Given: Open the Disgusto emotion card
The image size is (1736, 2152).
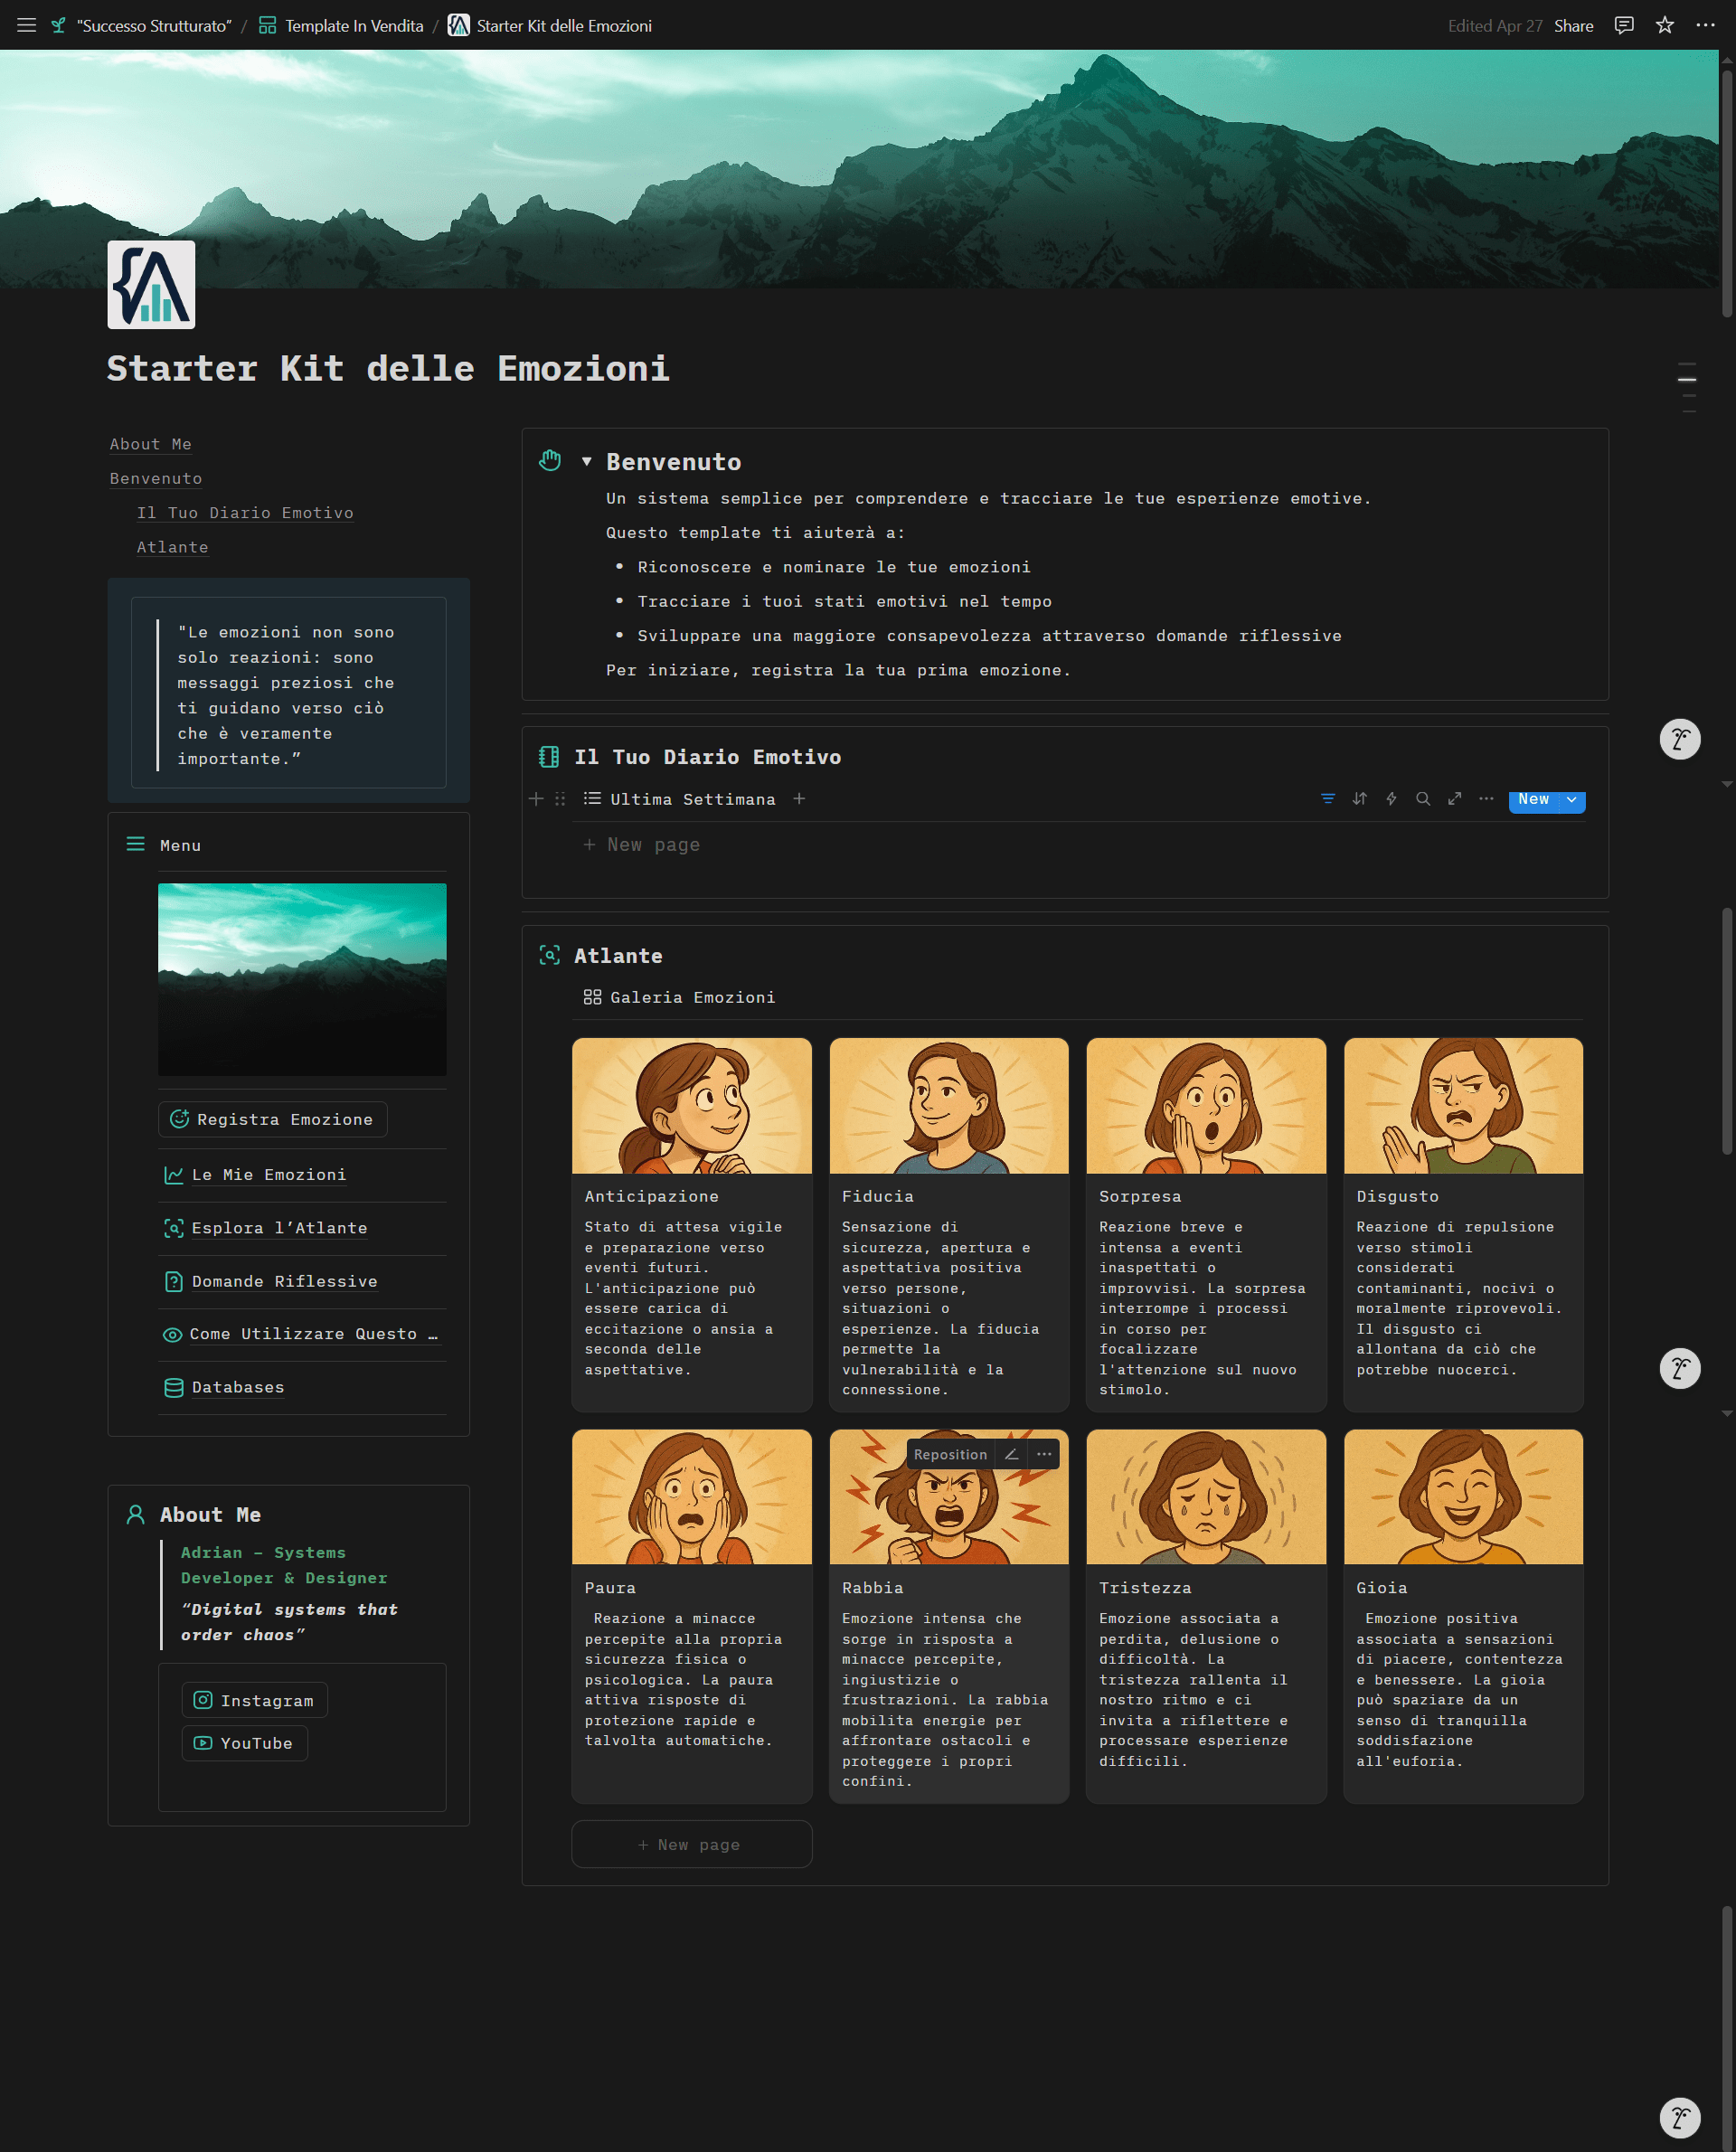Looking at the screenshot, I should click(1463, 1224).
